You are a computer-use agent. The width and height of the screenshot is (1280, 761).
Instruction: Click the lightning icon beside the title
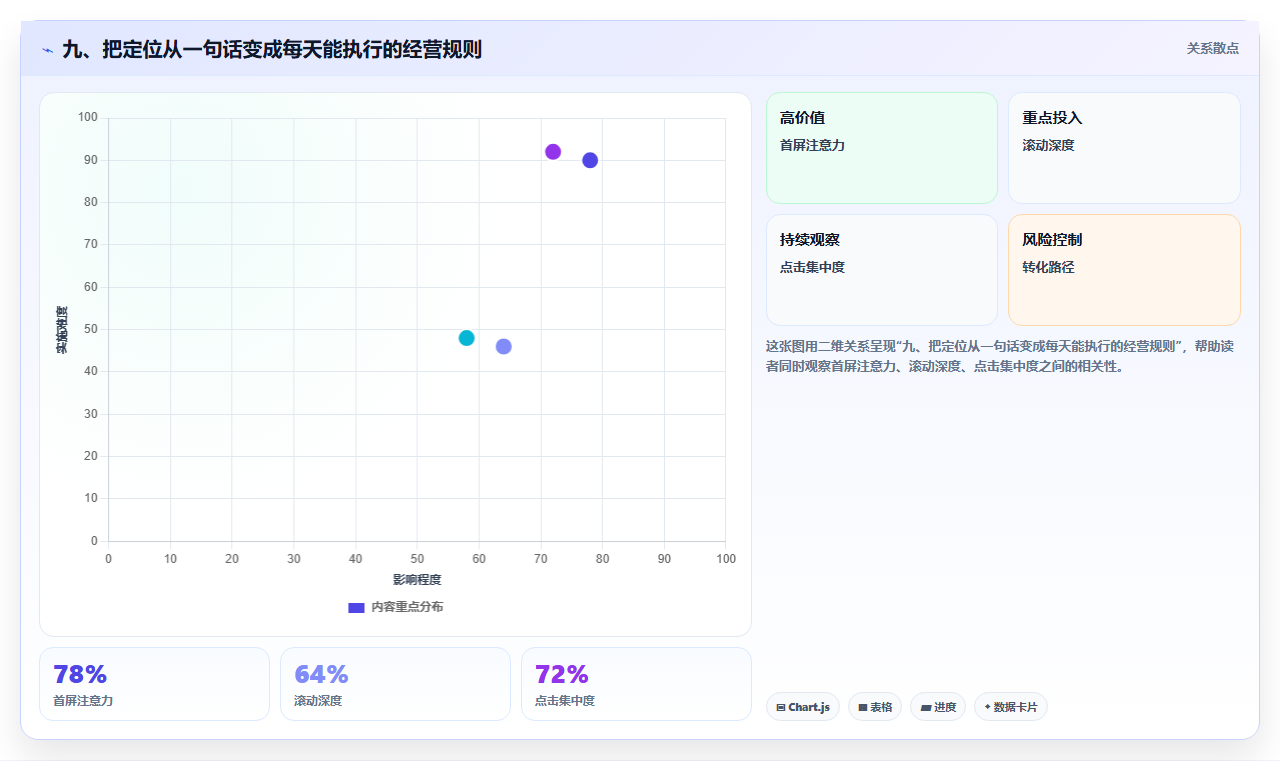point(47,50)
